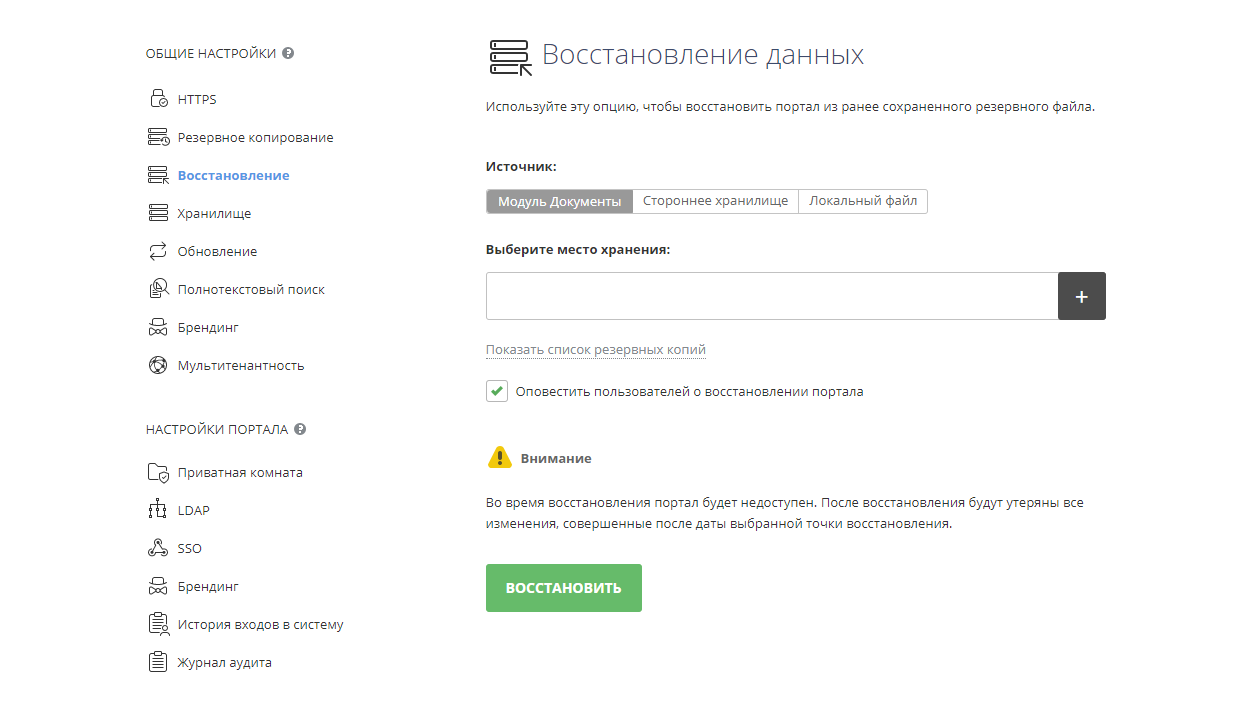Click Брендинг icon under Общие настройки
The height and width of the screenshot is (708, 1240).
(x=158, y=327)
